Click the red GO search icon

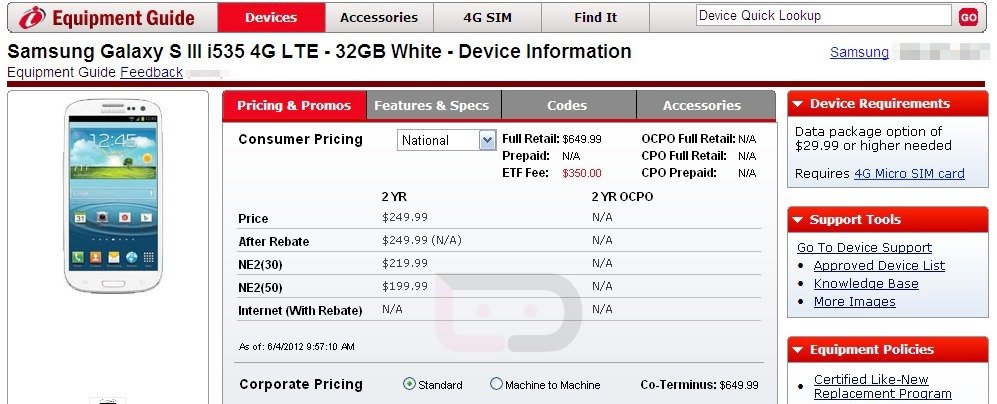point(968,17)
